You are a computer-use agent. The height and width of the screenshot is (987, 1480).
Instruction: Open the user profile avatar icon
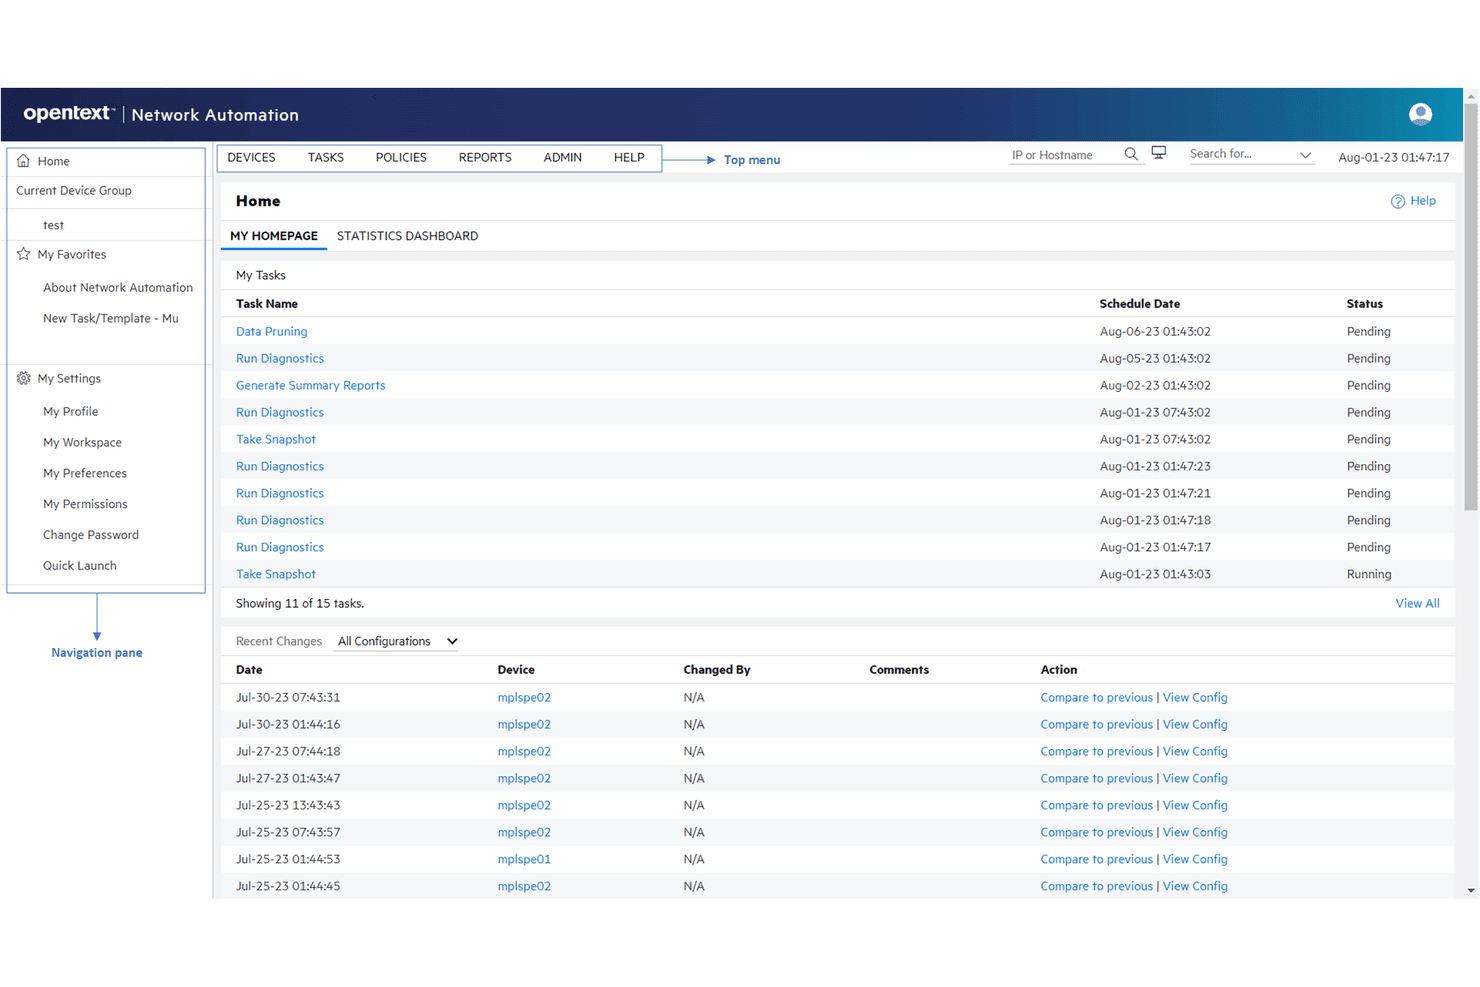(x=1420, y=114)
